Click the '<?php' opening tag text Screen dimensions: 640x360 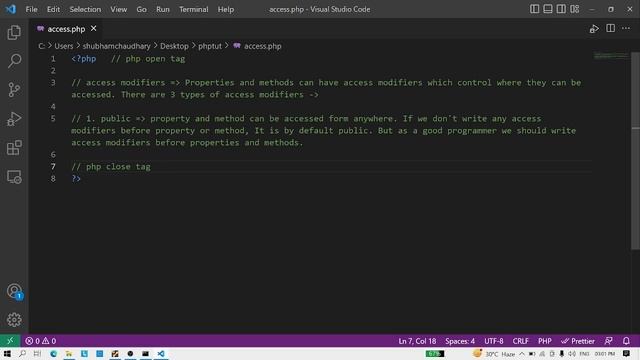tap(84, 58)
